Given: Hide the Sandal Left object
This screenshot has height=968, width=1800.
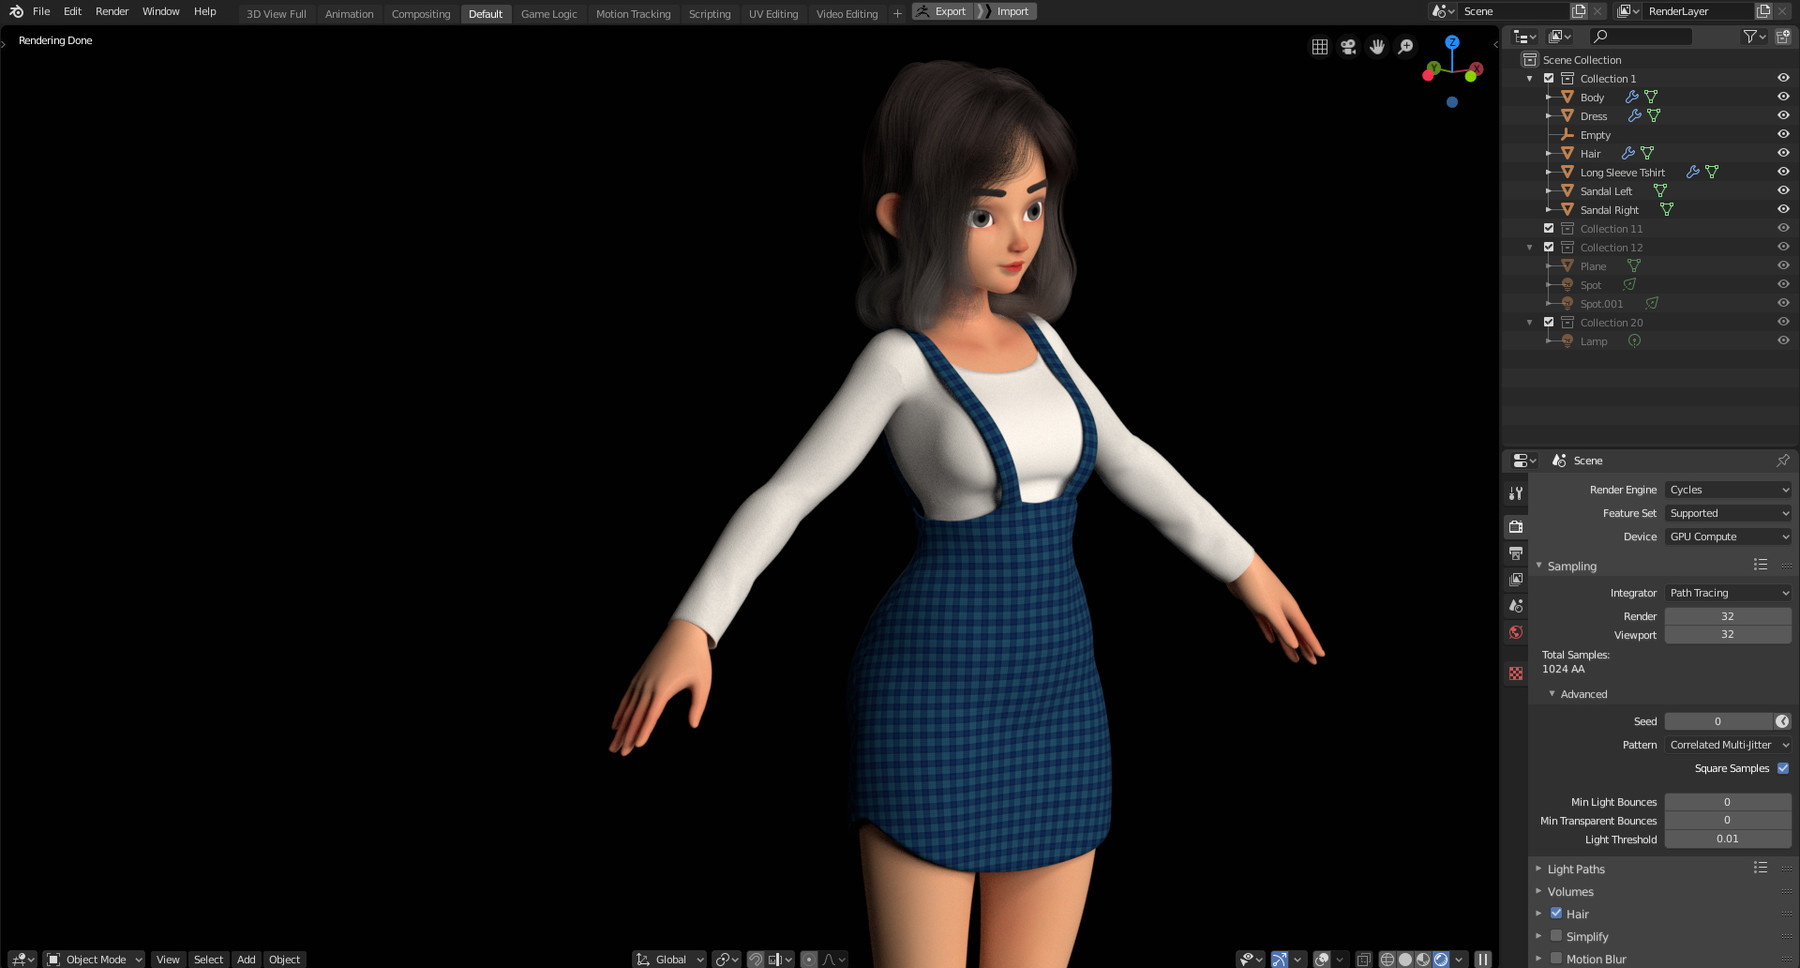Looking at the screenshot, I should pyautogui.click(x=1783, y=191).
